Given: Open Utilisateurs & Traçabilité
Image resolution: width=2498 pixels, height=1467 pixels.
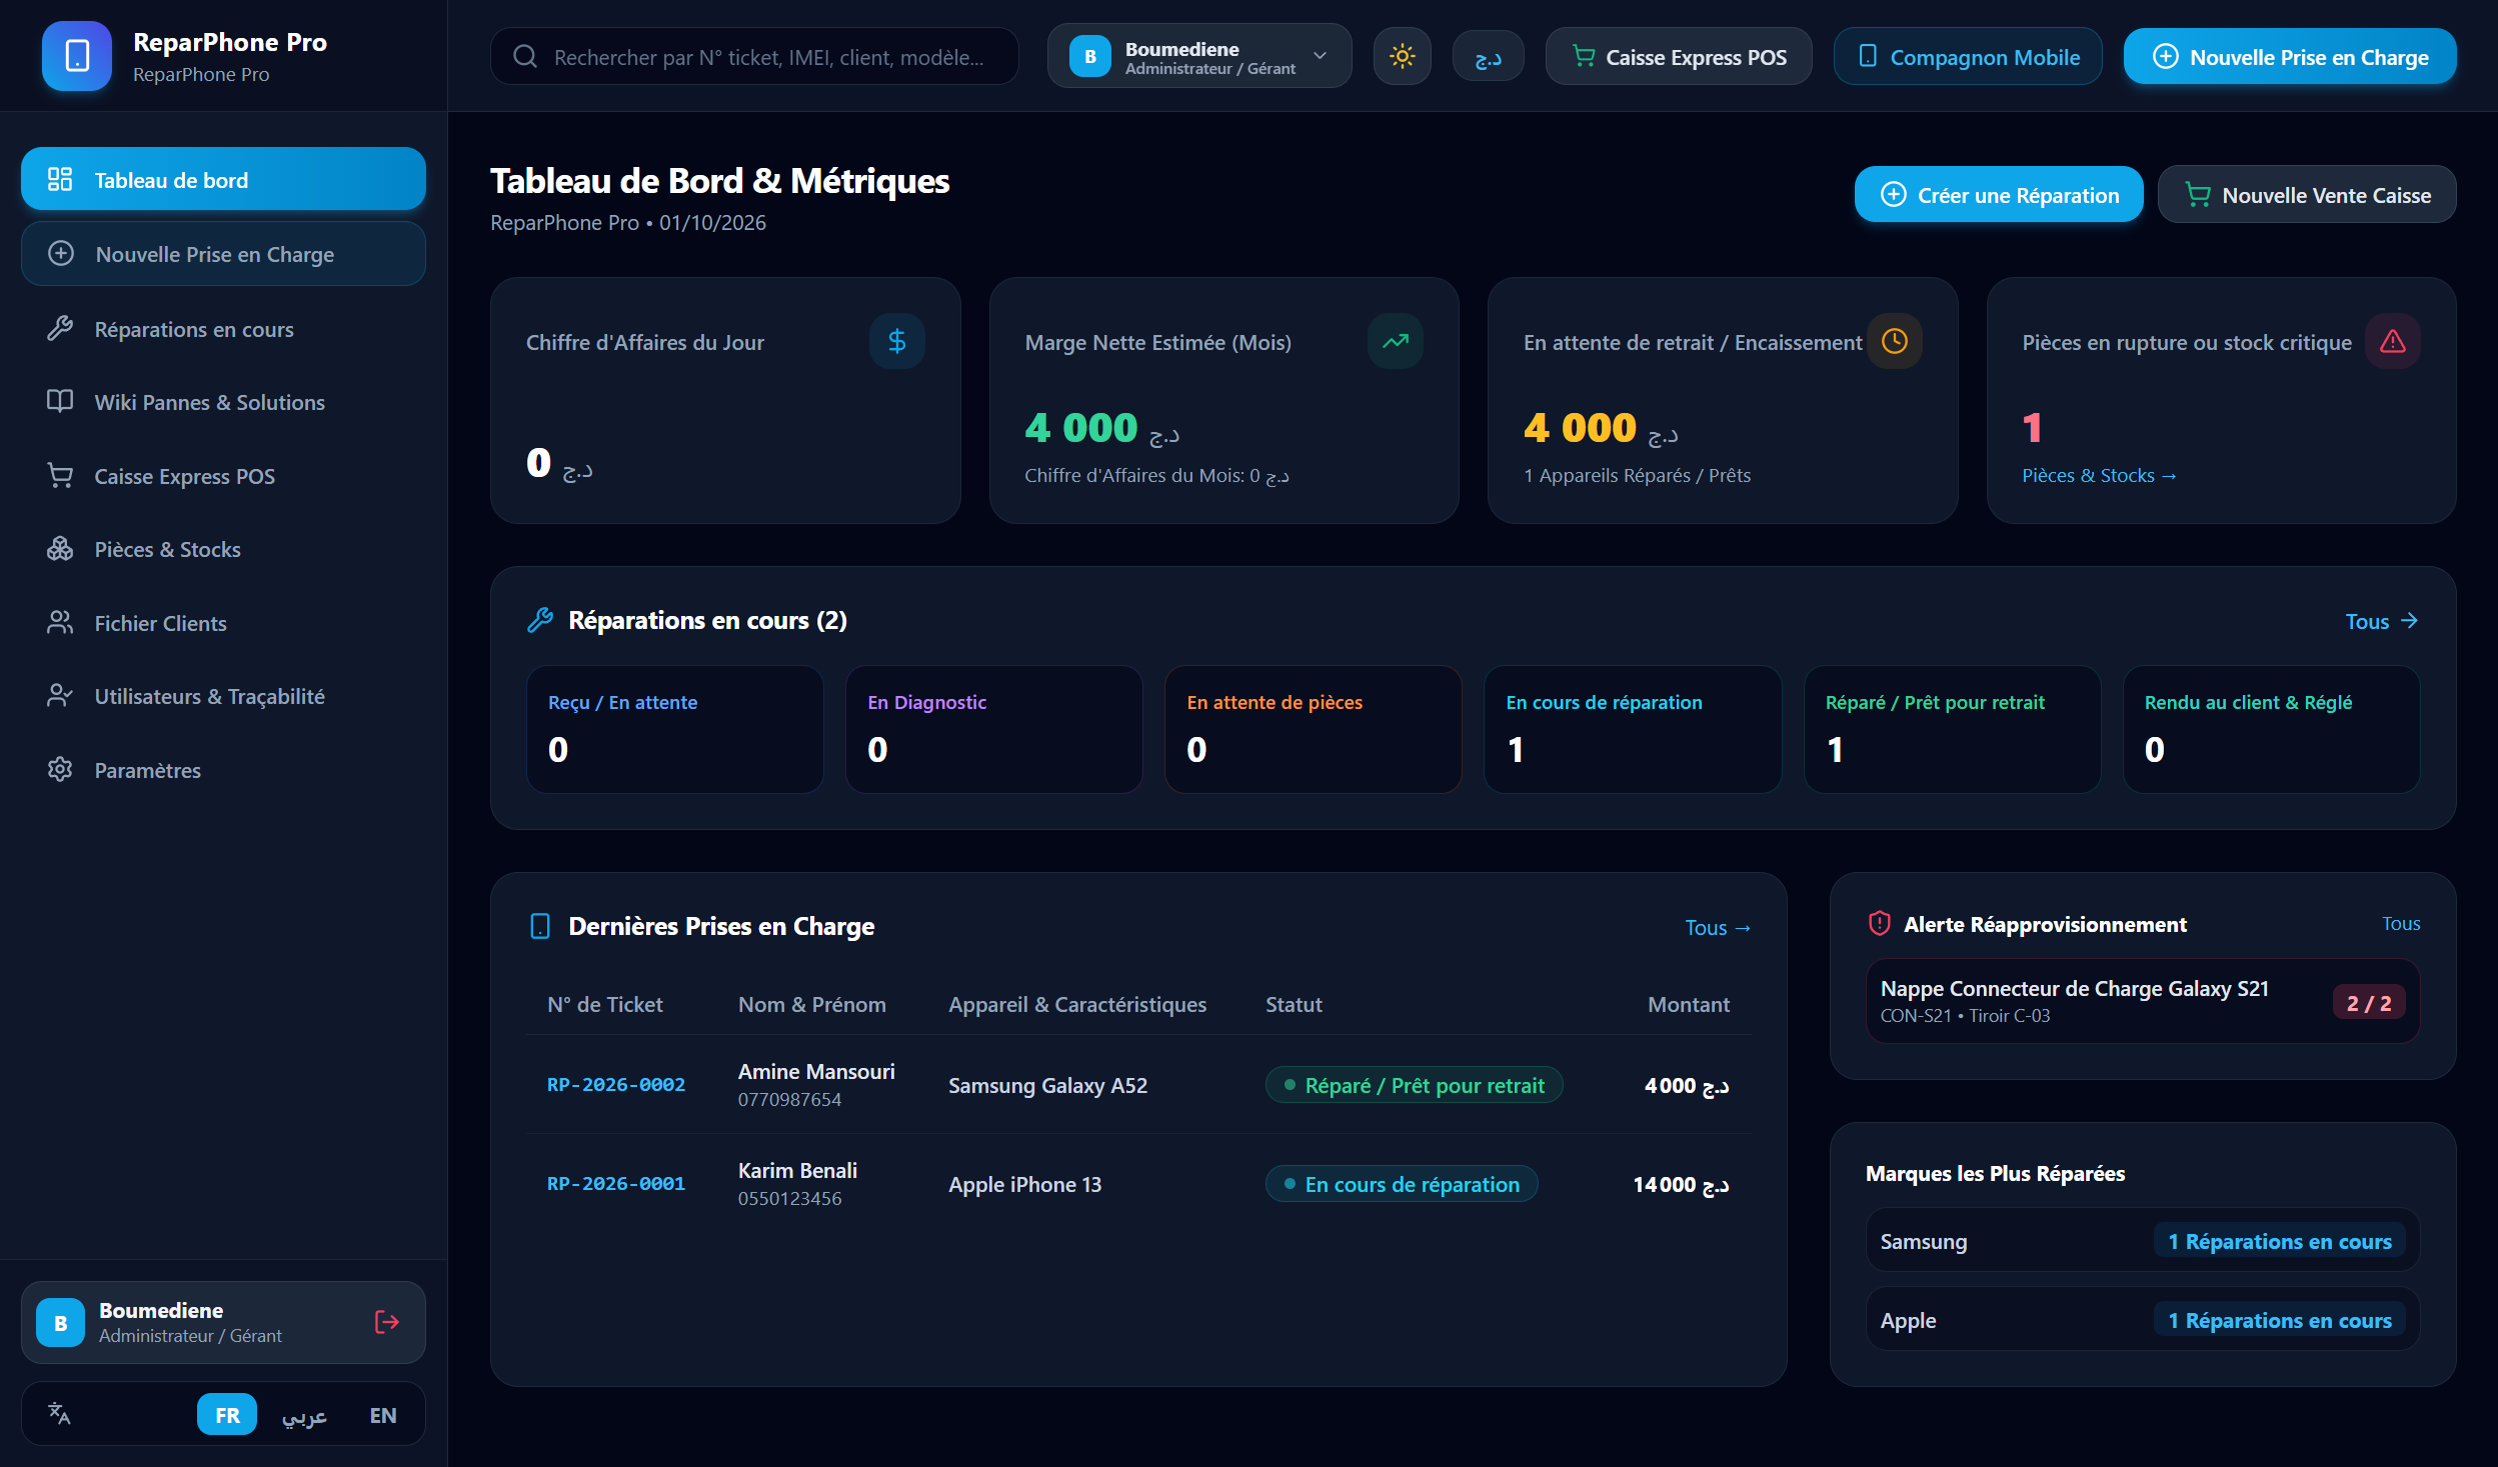Looking at the screenshot, I should (223, 696).
